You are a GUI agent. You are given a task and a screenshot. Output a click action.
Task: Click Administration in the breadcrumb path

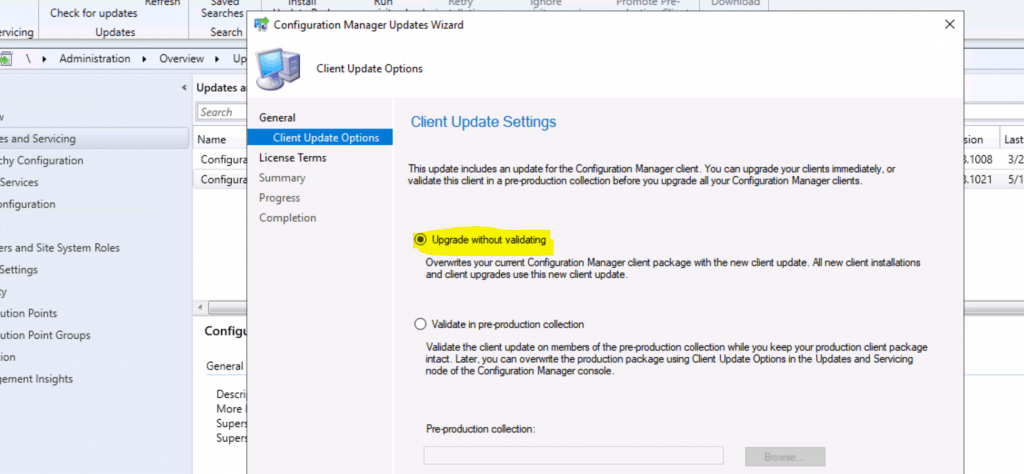(95, 59)
